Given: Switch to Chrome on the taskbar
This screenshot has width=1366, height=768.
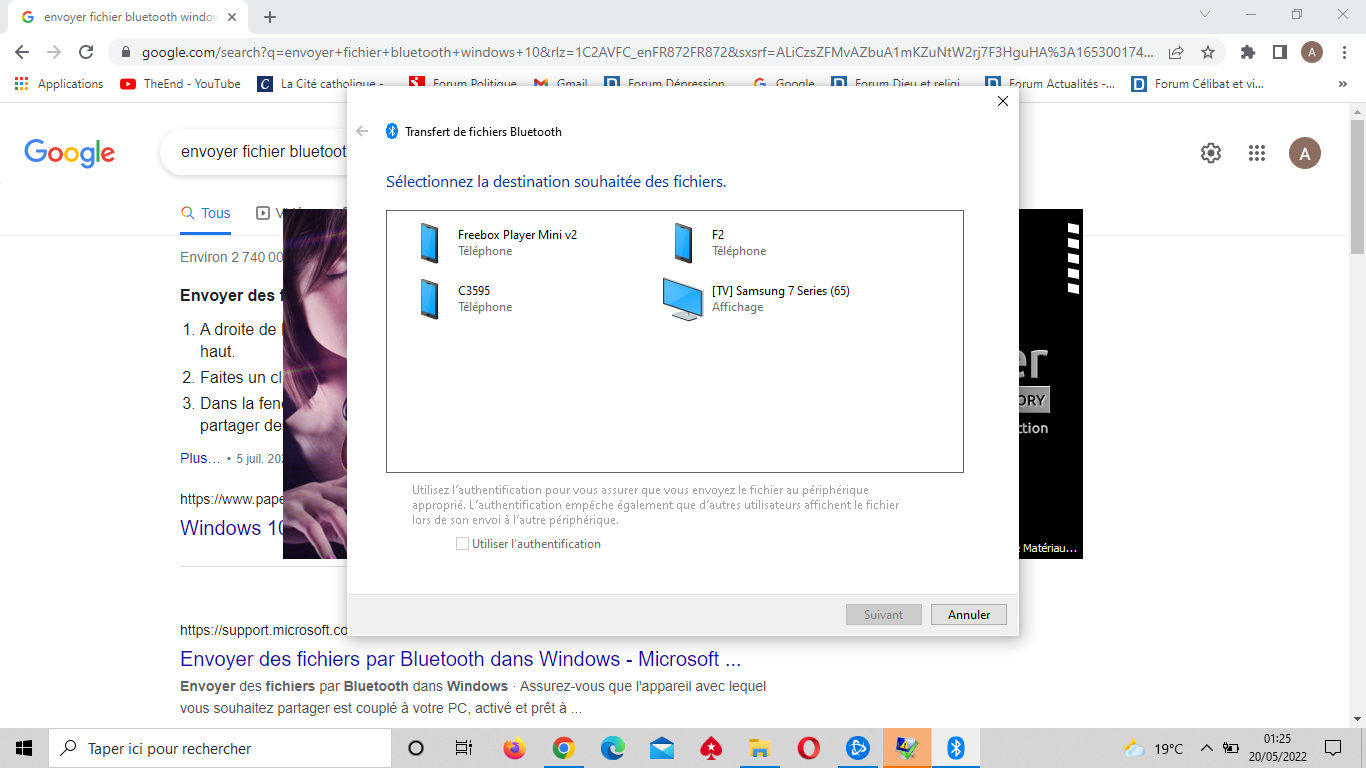Looking at the screenshot, I should [563, 748].
